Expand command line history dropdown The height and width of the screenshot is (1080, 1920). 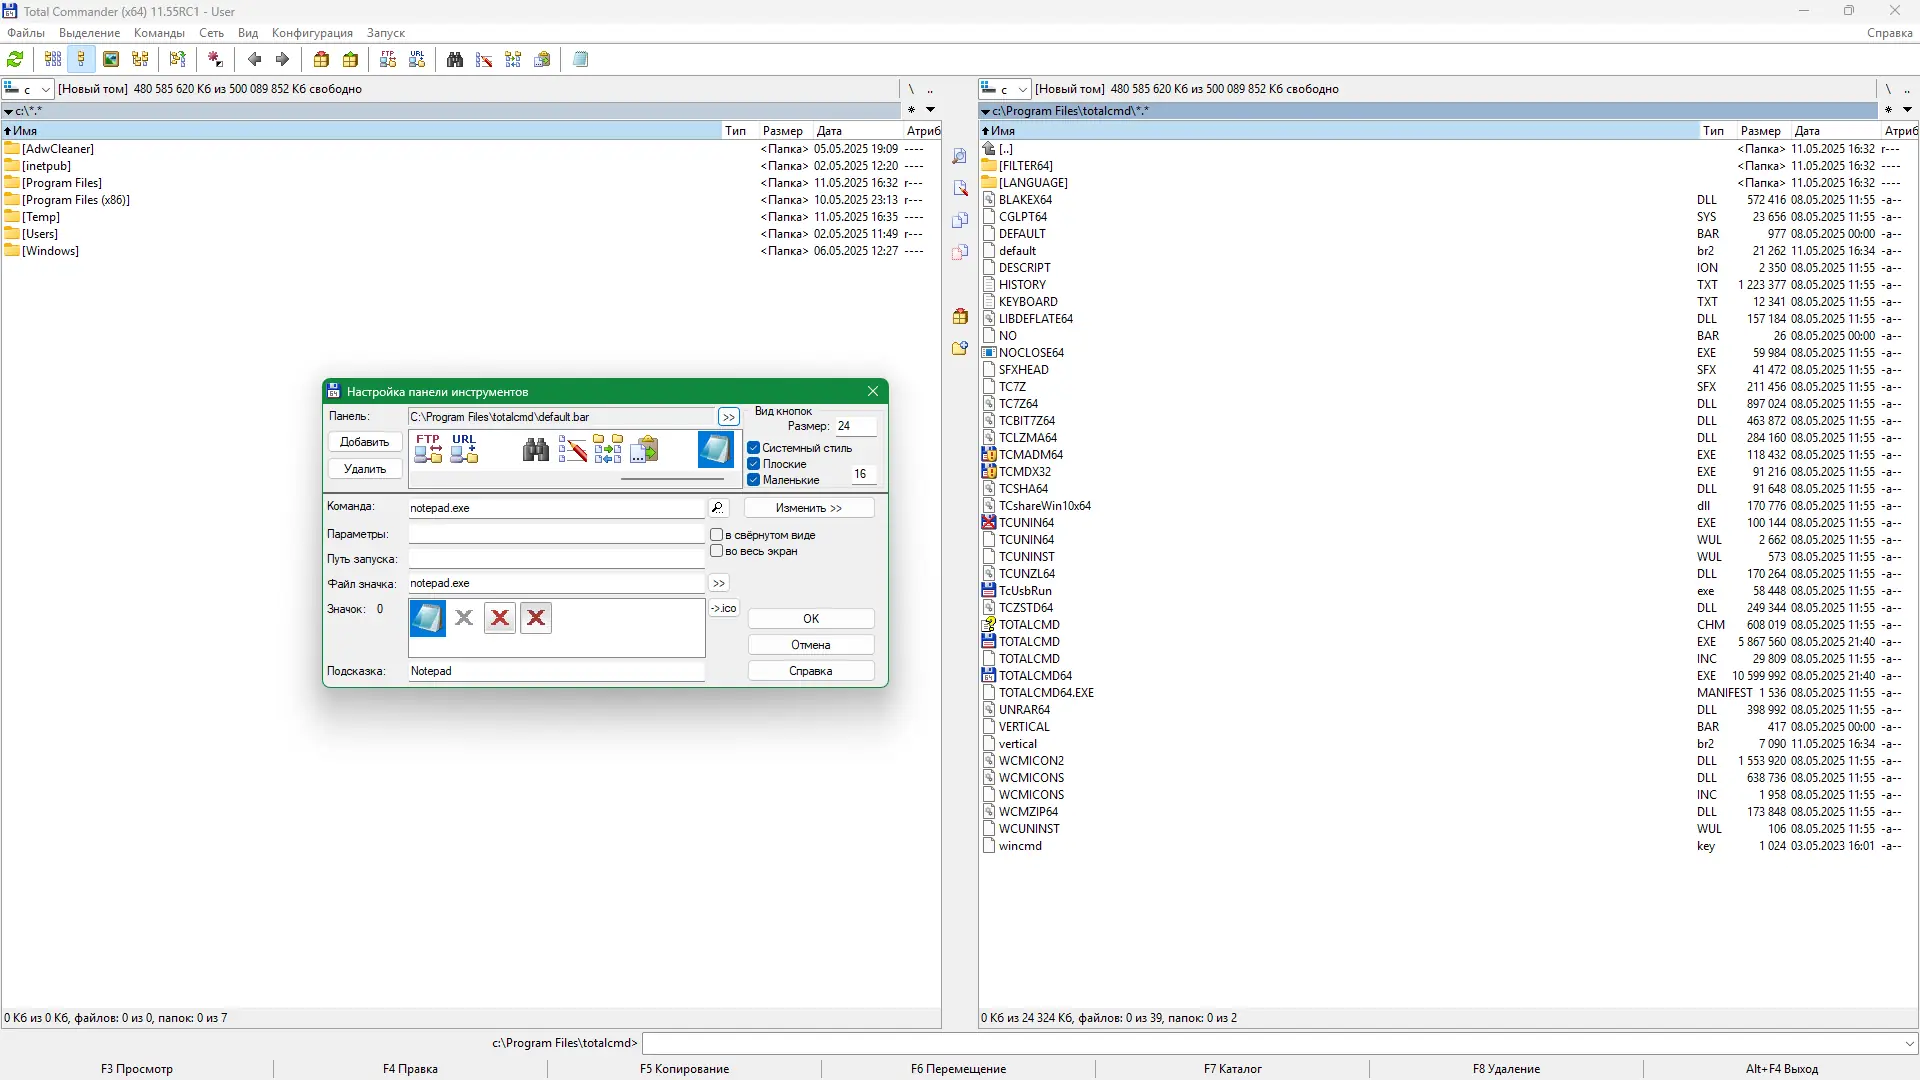click(1909, 1043)
